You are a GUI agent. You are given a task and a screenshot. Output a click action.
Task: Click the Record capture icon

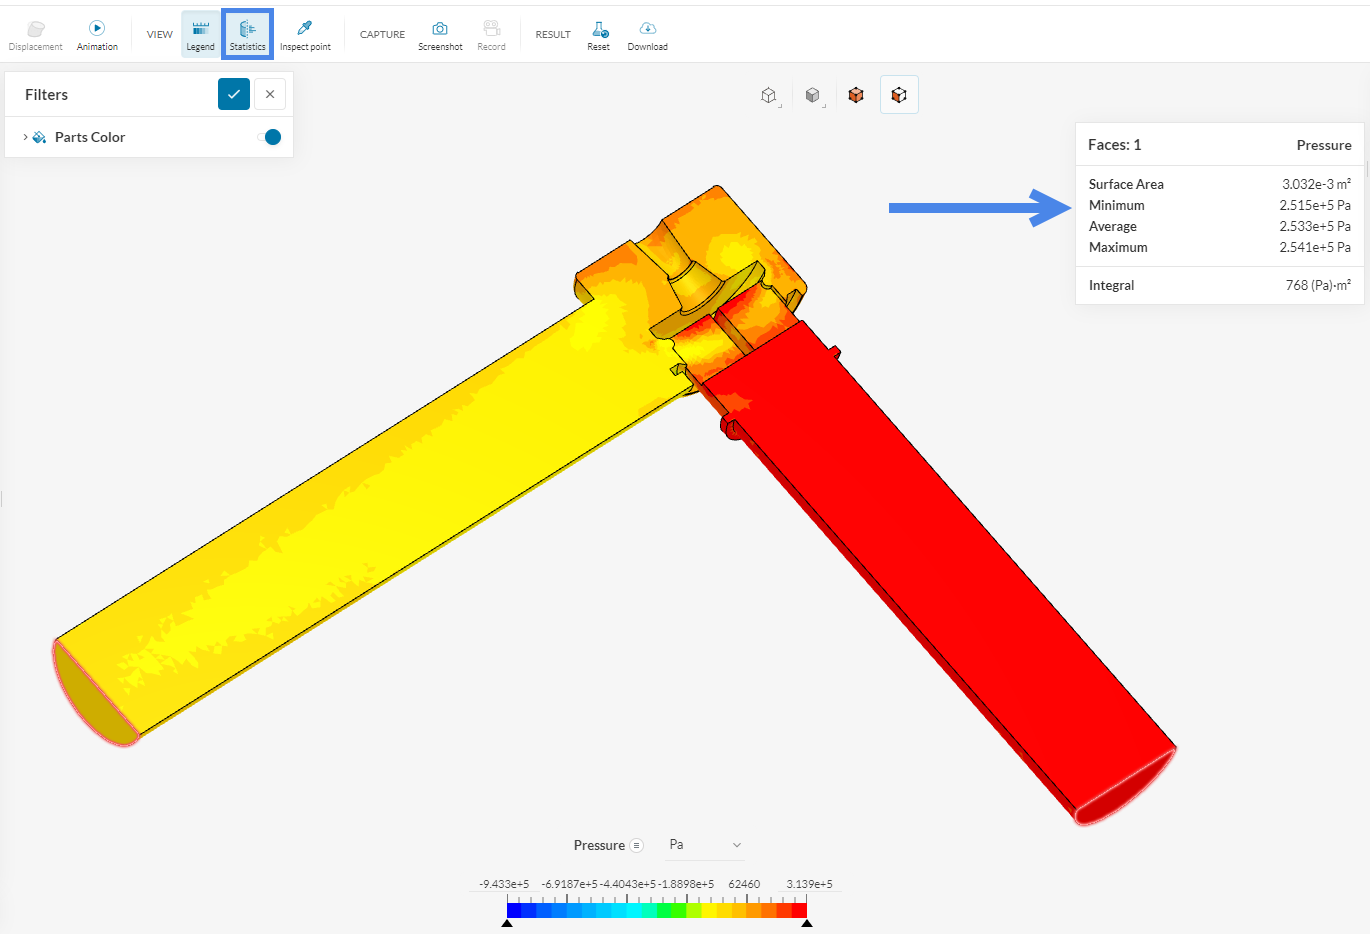491,33
